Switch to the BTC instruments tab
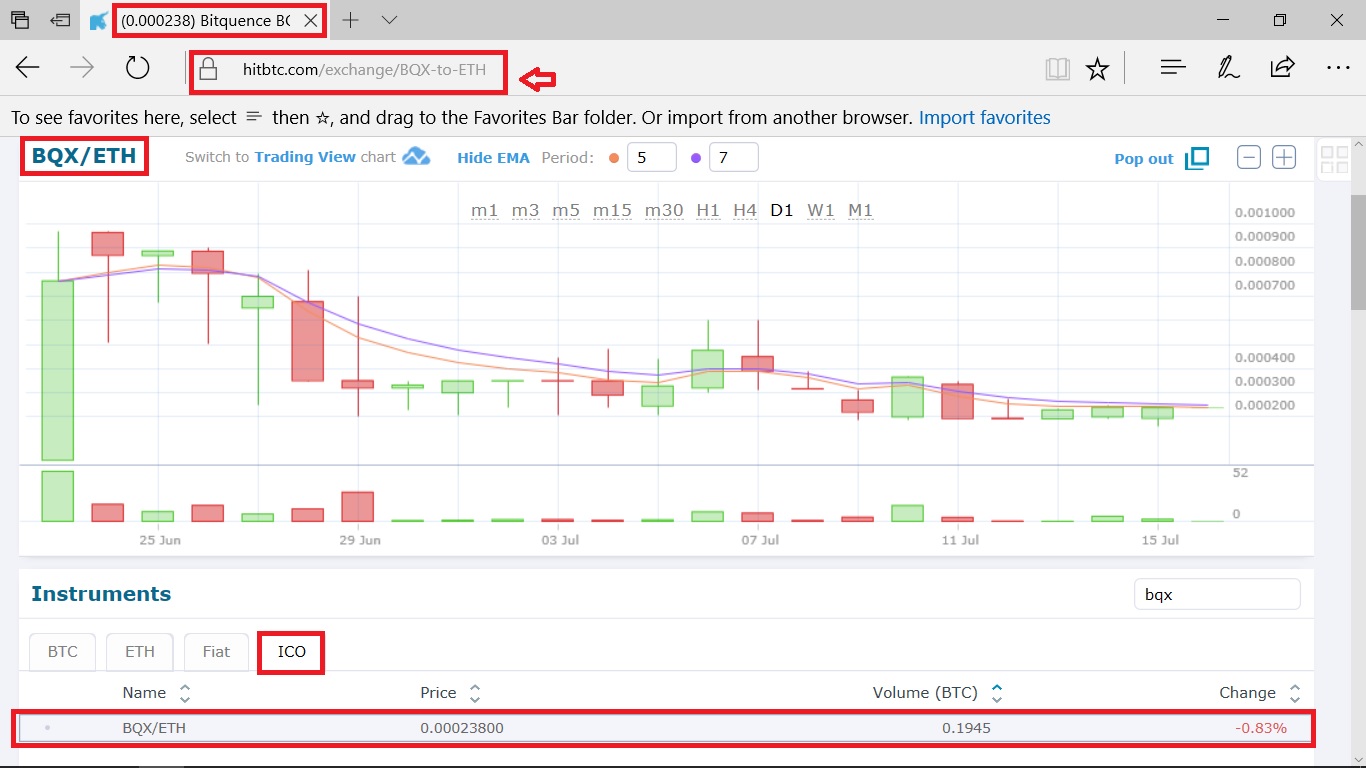Image resolution: width=1366 pixels, height=768 pixels. coord(63,652)
